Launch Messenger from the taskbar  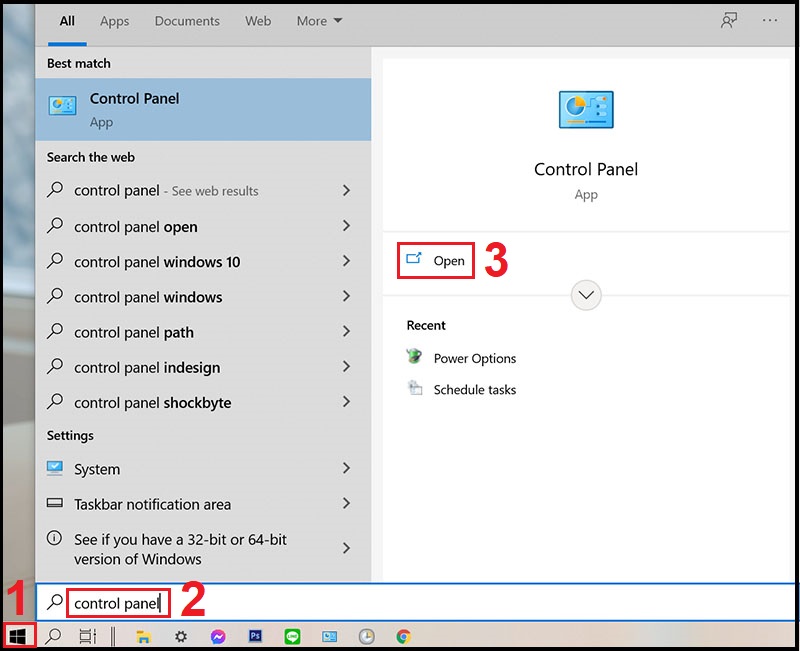click(x=218, y=636)
